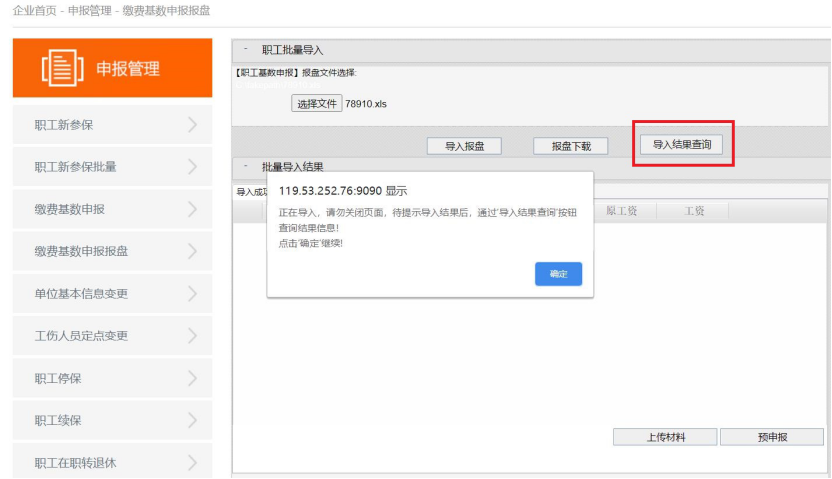This screenshot has width=832, height=479.
Task: Select 缴费基数申报 in the sidebar
Action: pos(70,209)
